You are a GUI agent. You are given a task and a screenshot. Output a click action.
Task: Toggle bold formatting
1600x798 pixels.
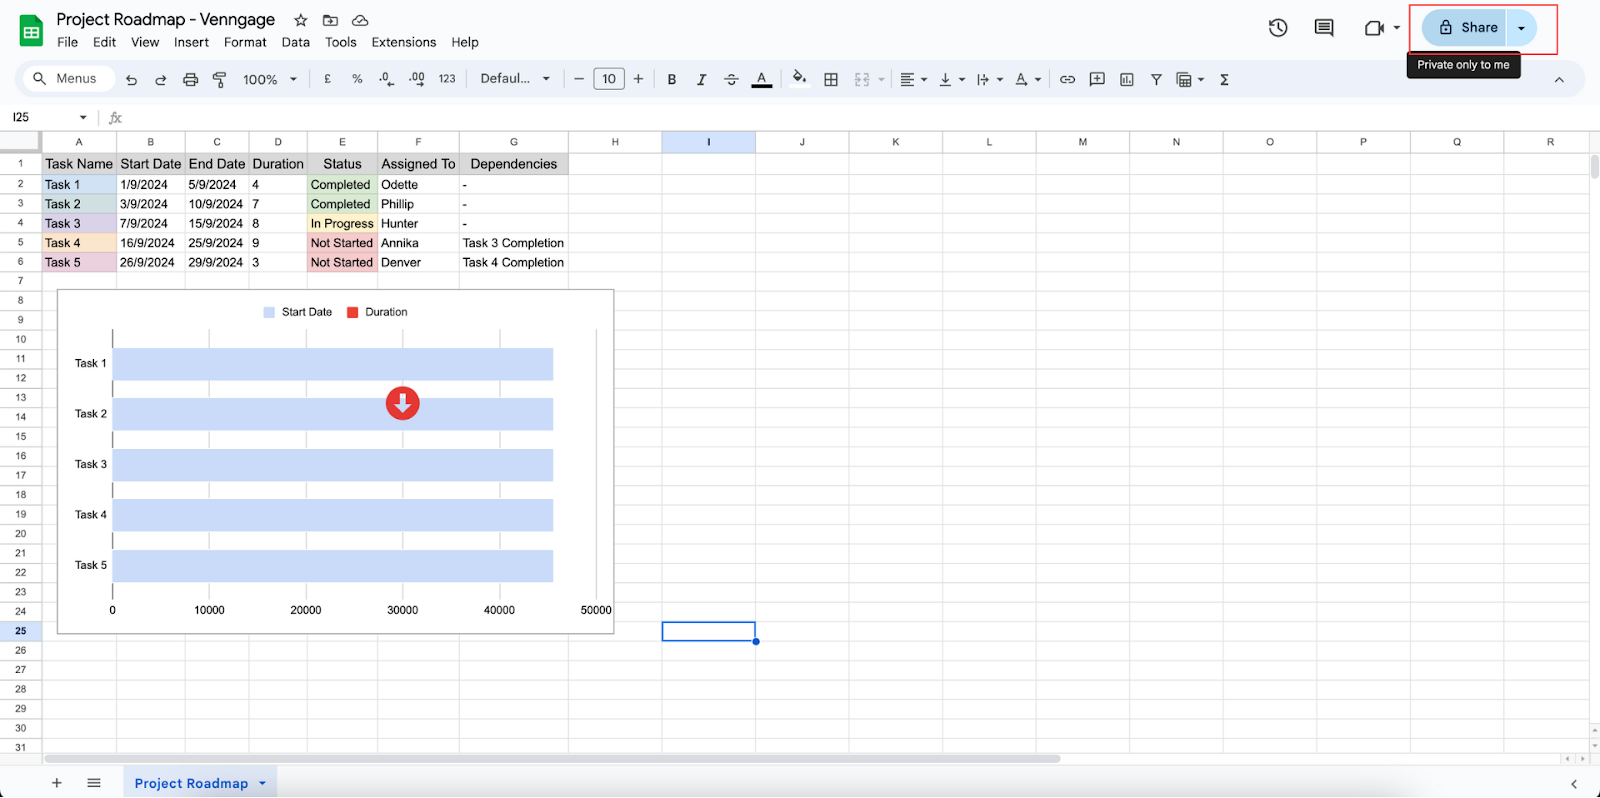tap(672, 79)
